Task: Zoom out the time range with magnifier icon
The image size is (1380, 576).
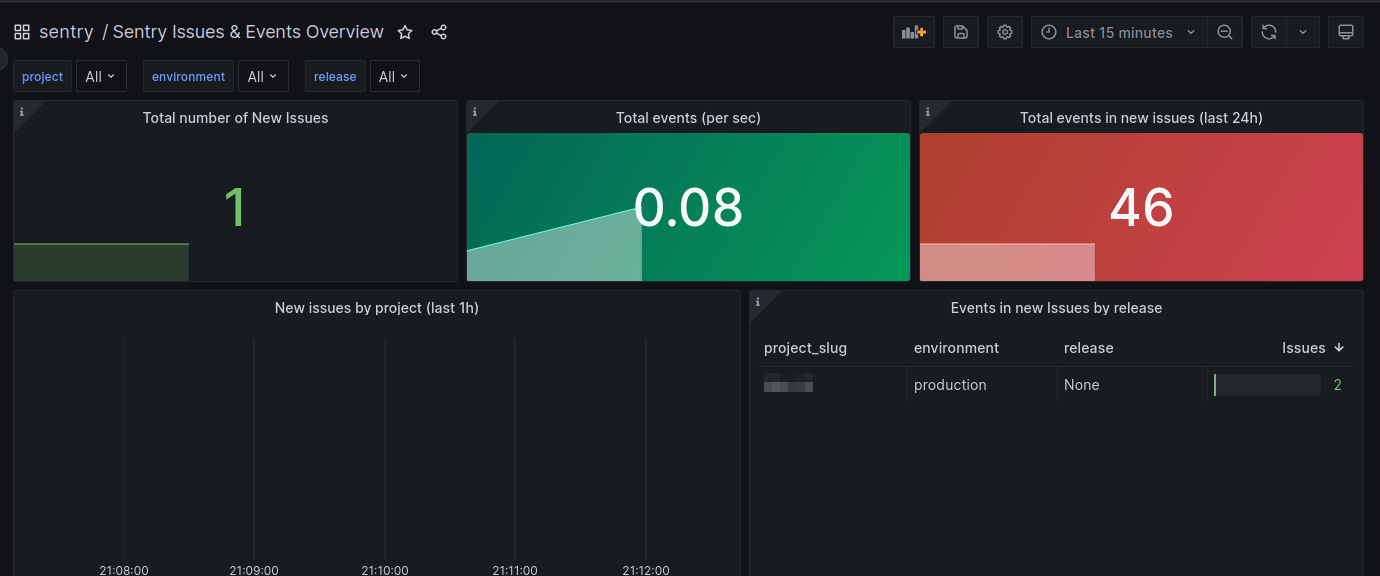Action: [1224, 31]
